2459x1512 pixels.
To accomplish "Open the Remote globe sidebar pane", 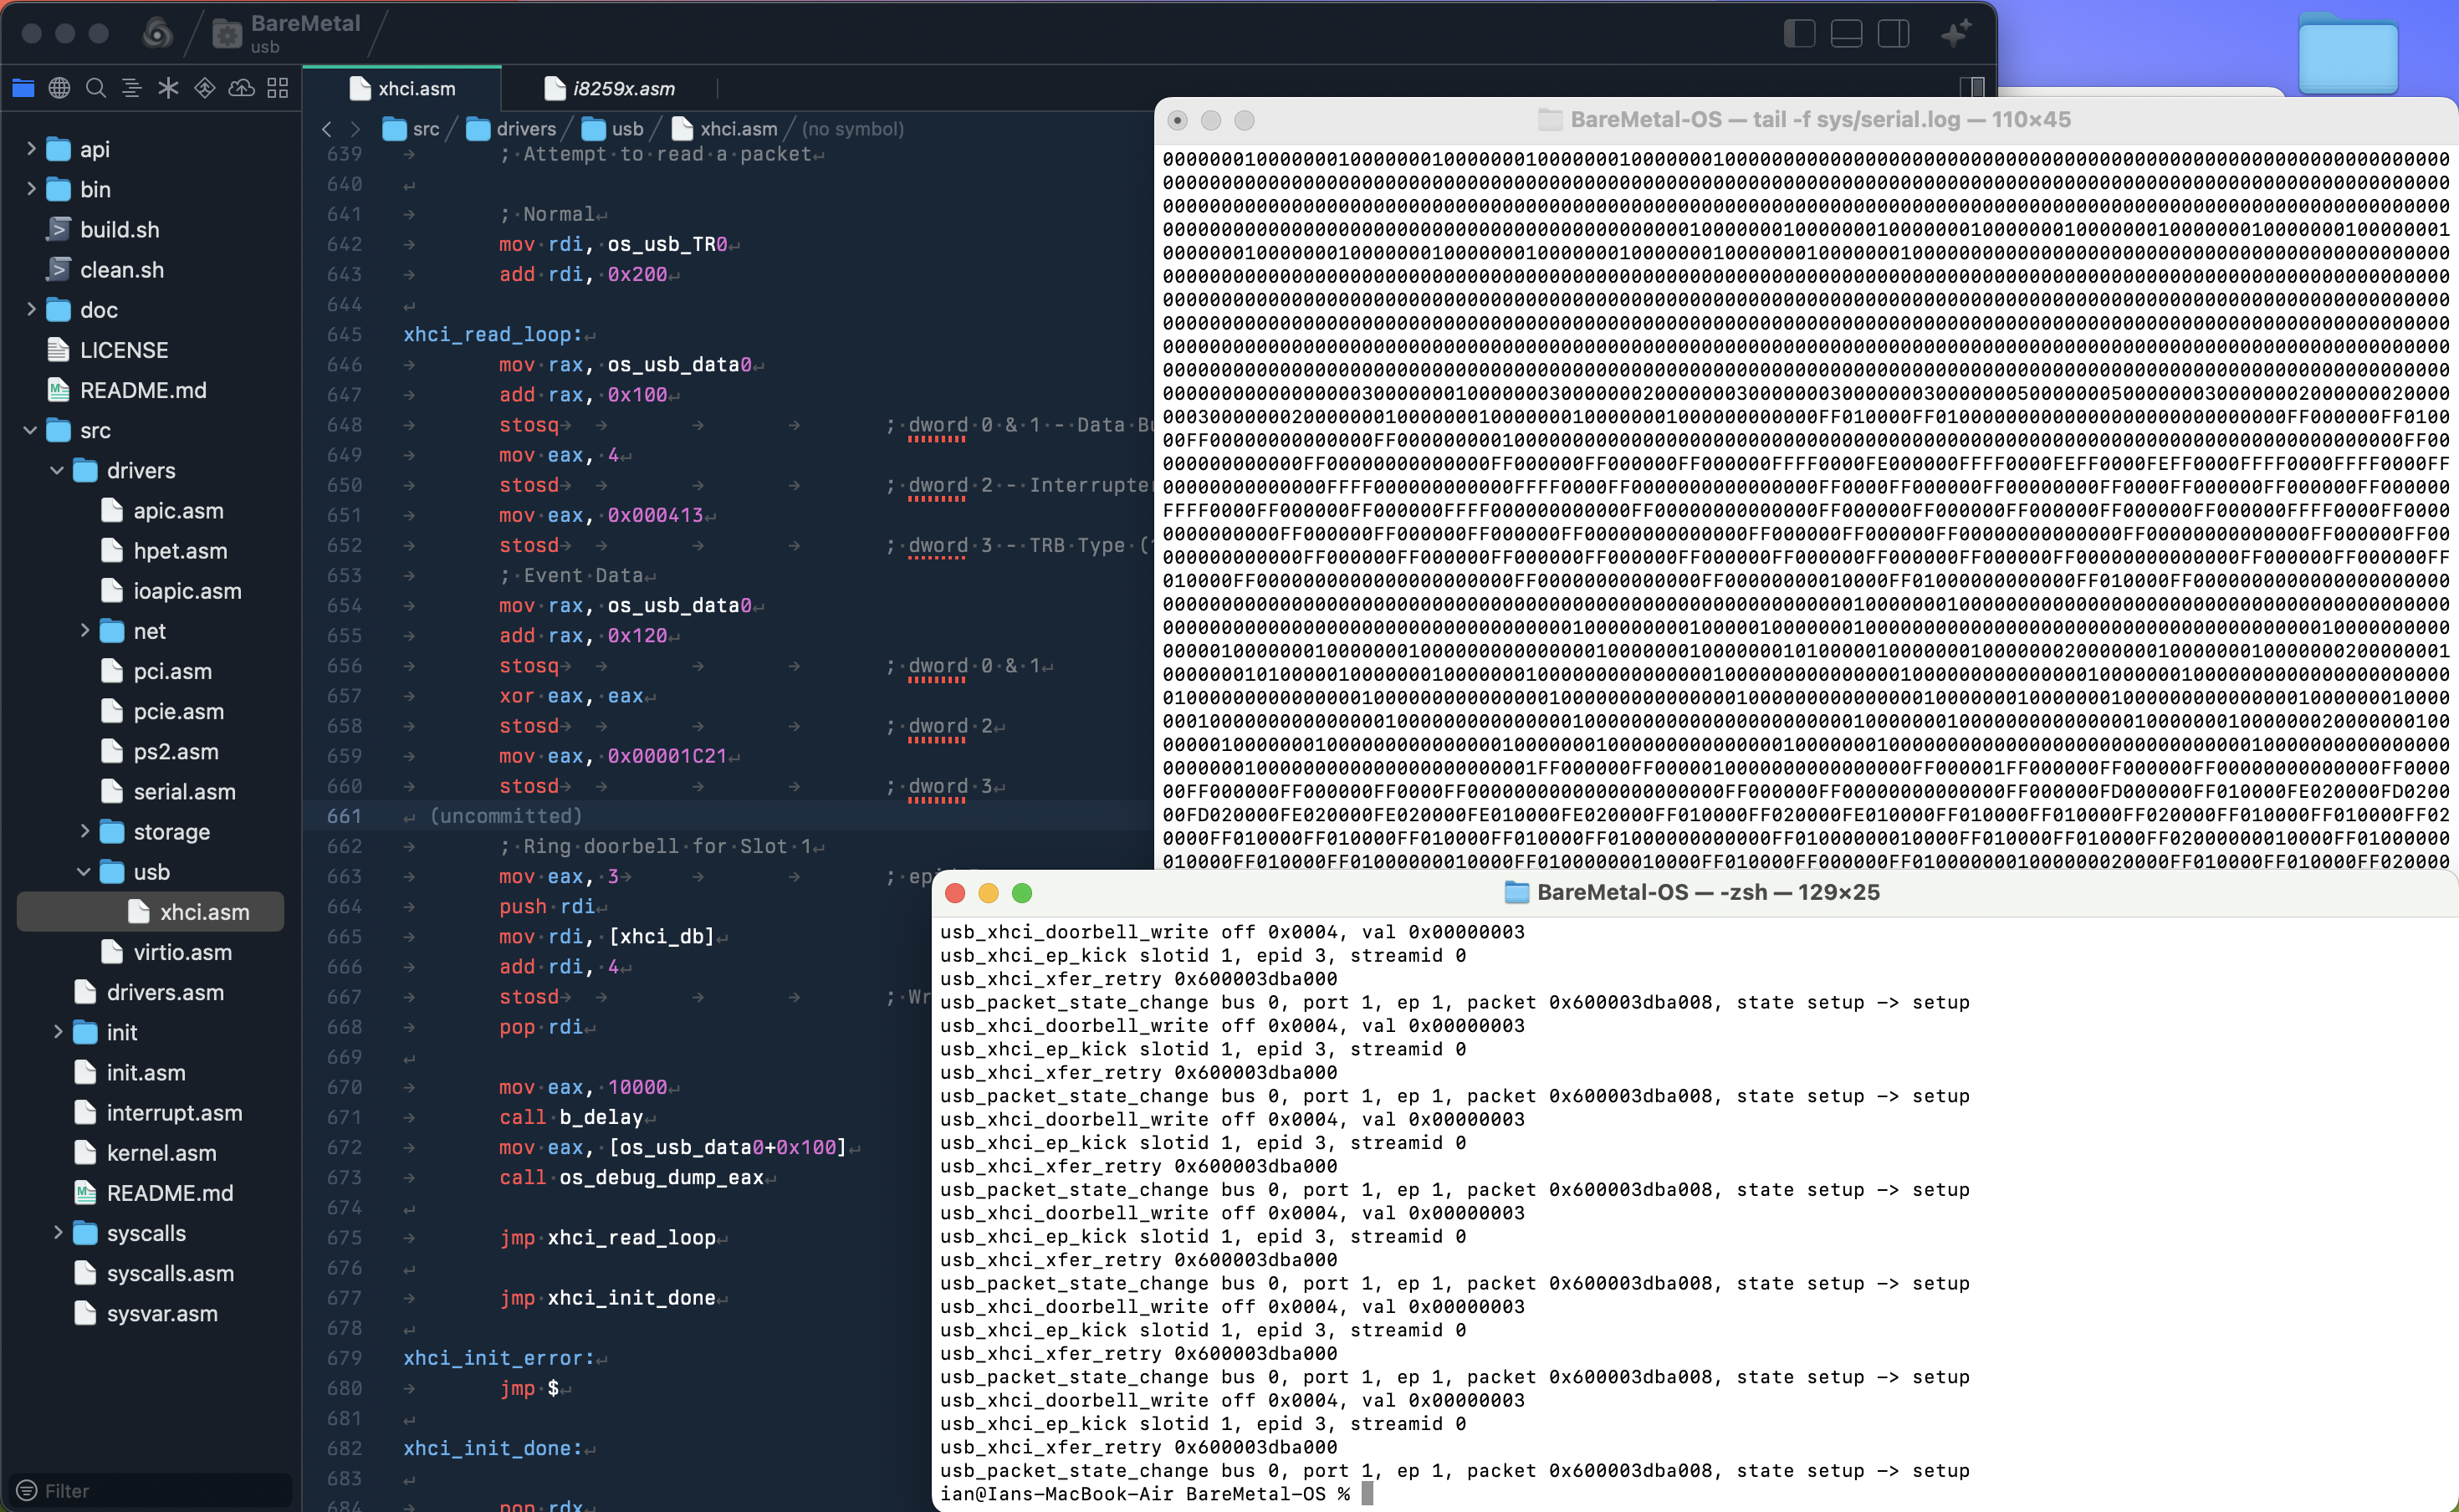I will 60,88.
